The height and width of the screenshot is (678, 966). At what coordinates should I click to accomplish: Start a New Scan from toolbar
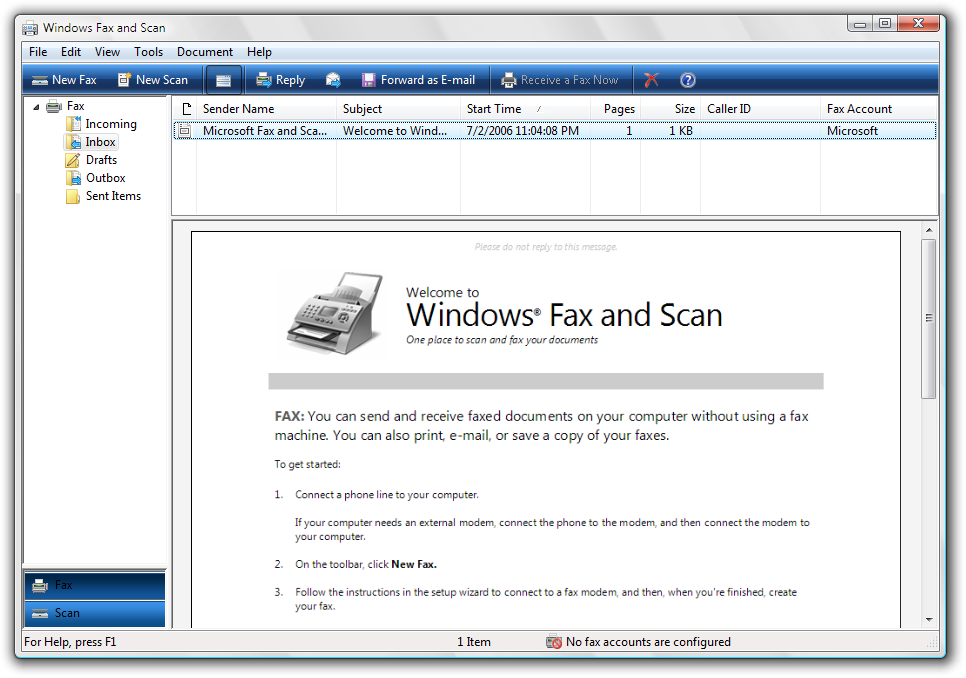tap(153, 80)
